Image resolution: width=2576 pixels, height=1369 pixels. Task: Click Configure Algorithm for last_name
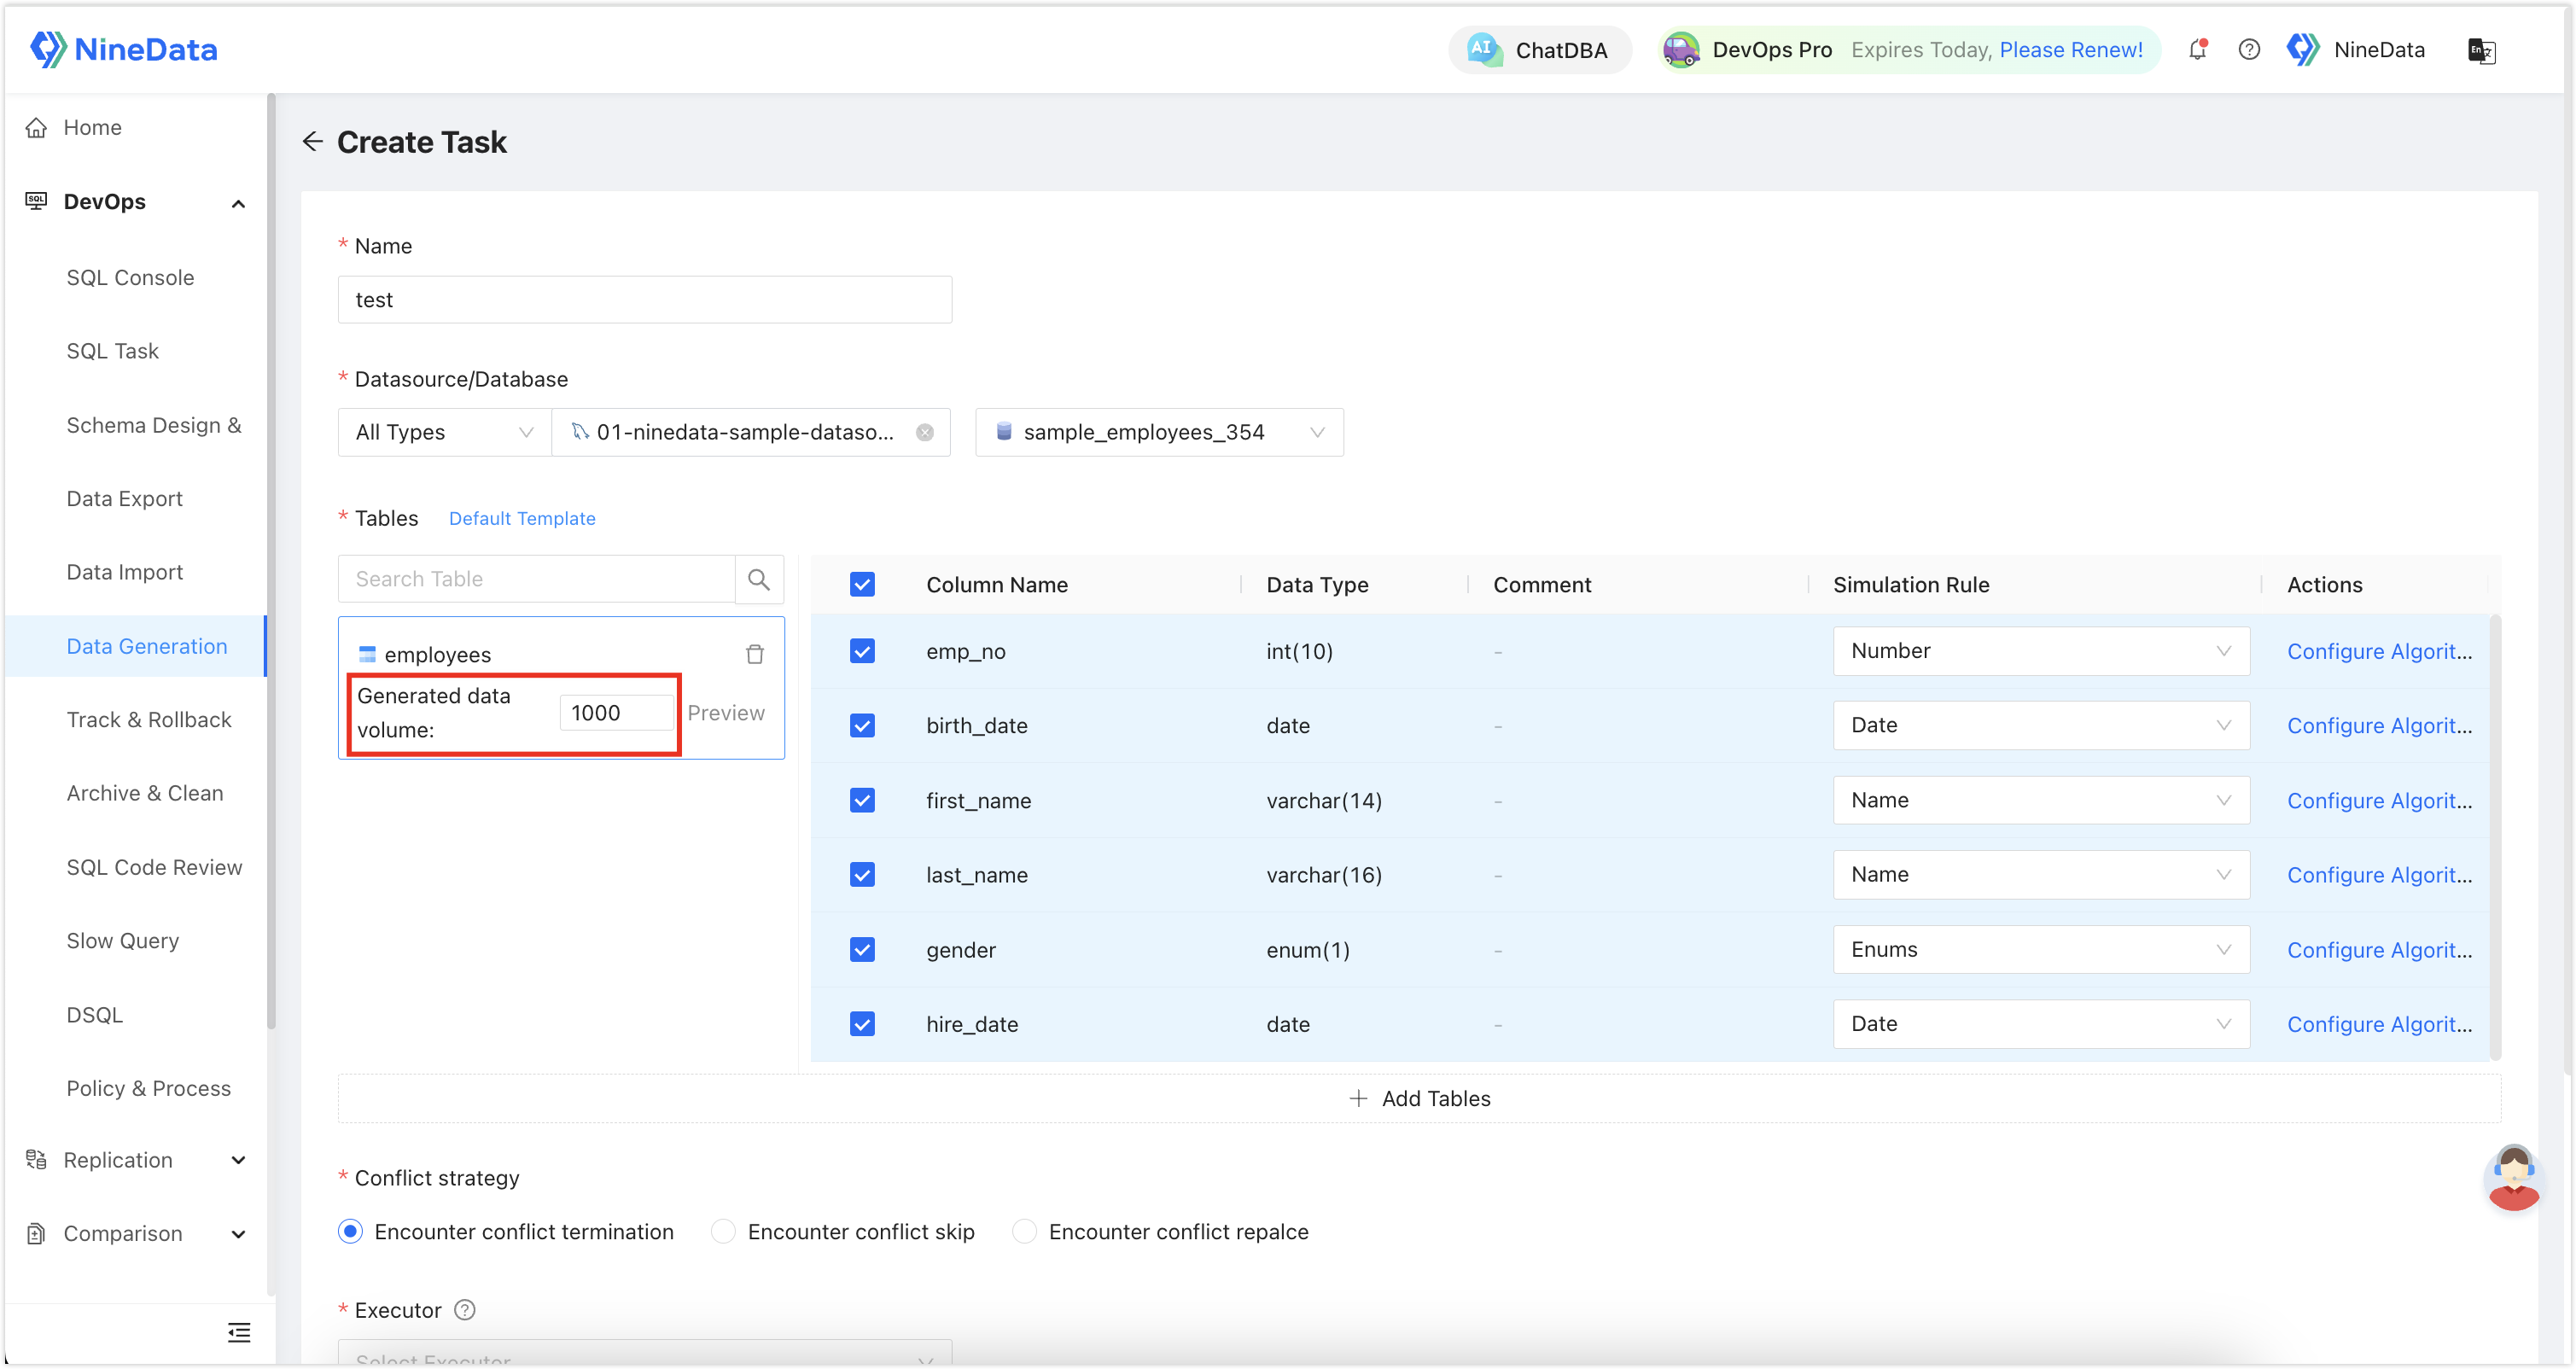2379,875
